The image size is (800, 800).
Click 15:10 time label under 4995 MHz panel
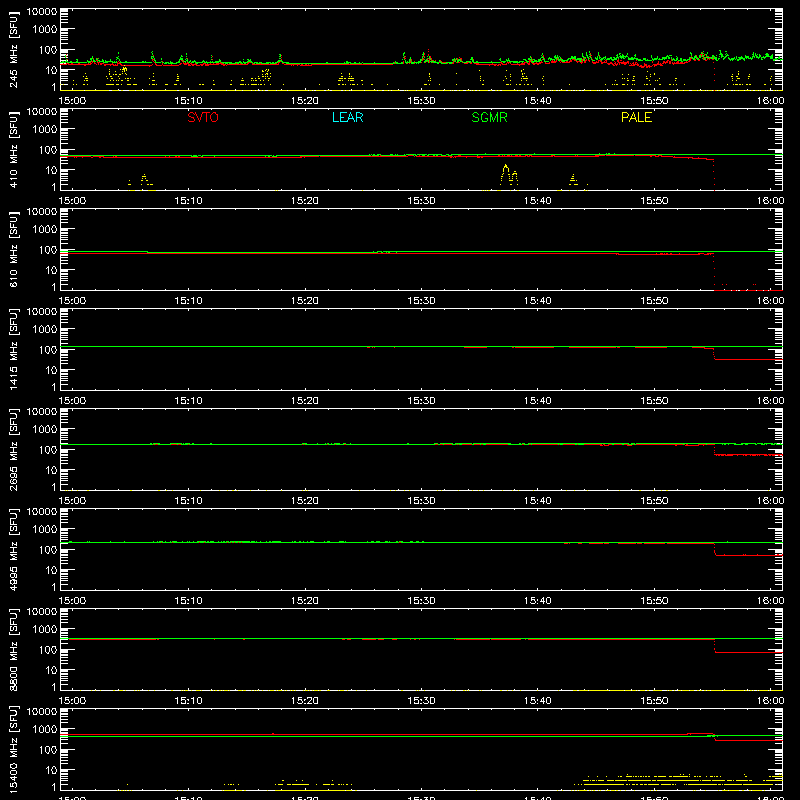tap(189, 601)
